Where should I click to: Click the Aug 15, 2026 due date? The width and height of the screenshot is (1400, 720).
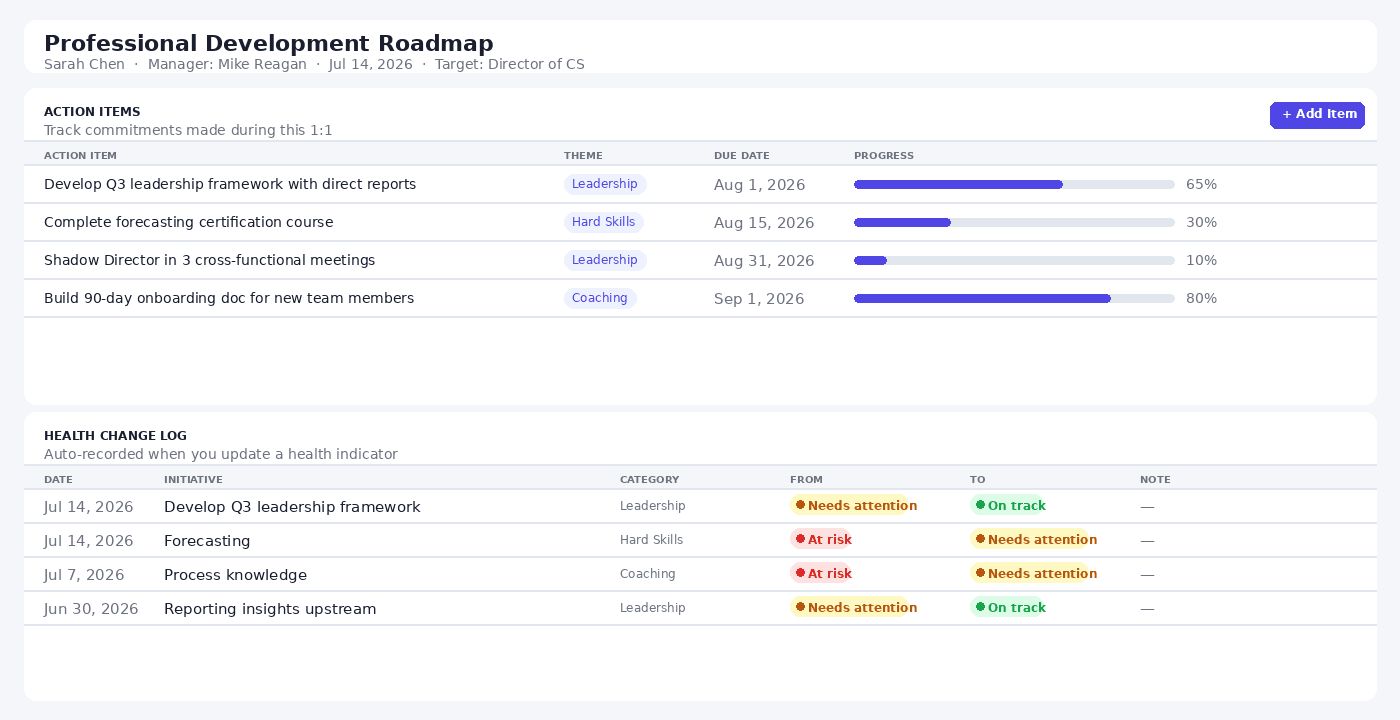point(764,223)
